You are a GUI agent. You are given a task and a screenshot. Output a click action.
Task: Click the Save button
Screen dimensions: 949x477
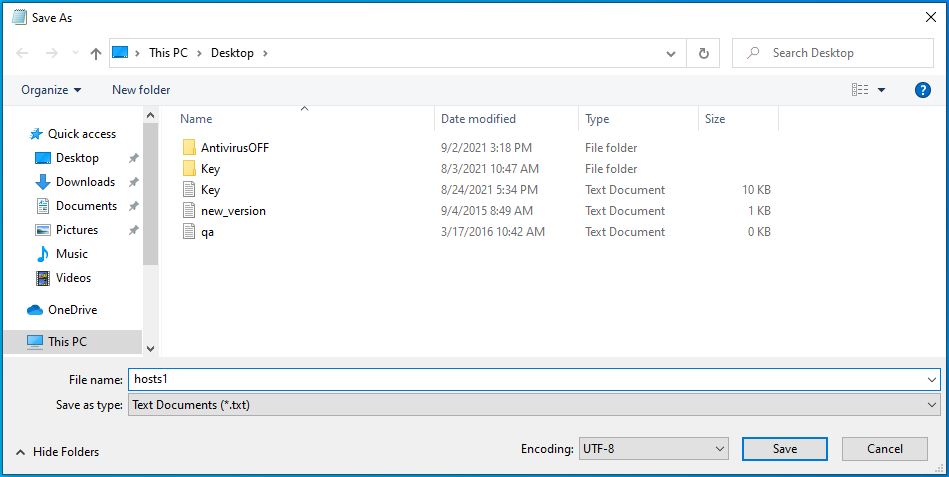click(x=785, y=449)
